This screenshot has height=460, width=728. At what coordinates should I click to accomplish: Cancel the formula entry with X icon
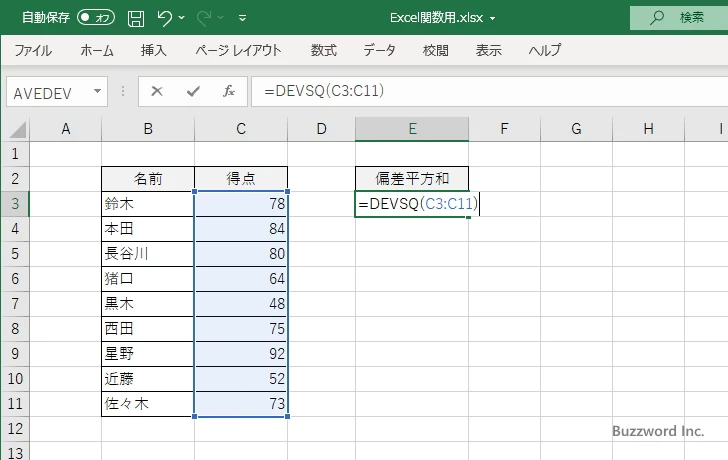tap(157, 91)
